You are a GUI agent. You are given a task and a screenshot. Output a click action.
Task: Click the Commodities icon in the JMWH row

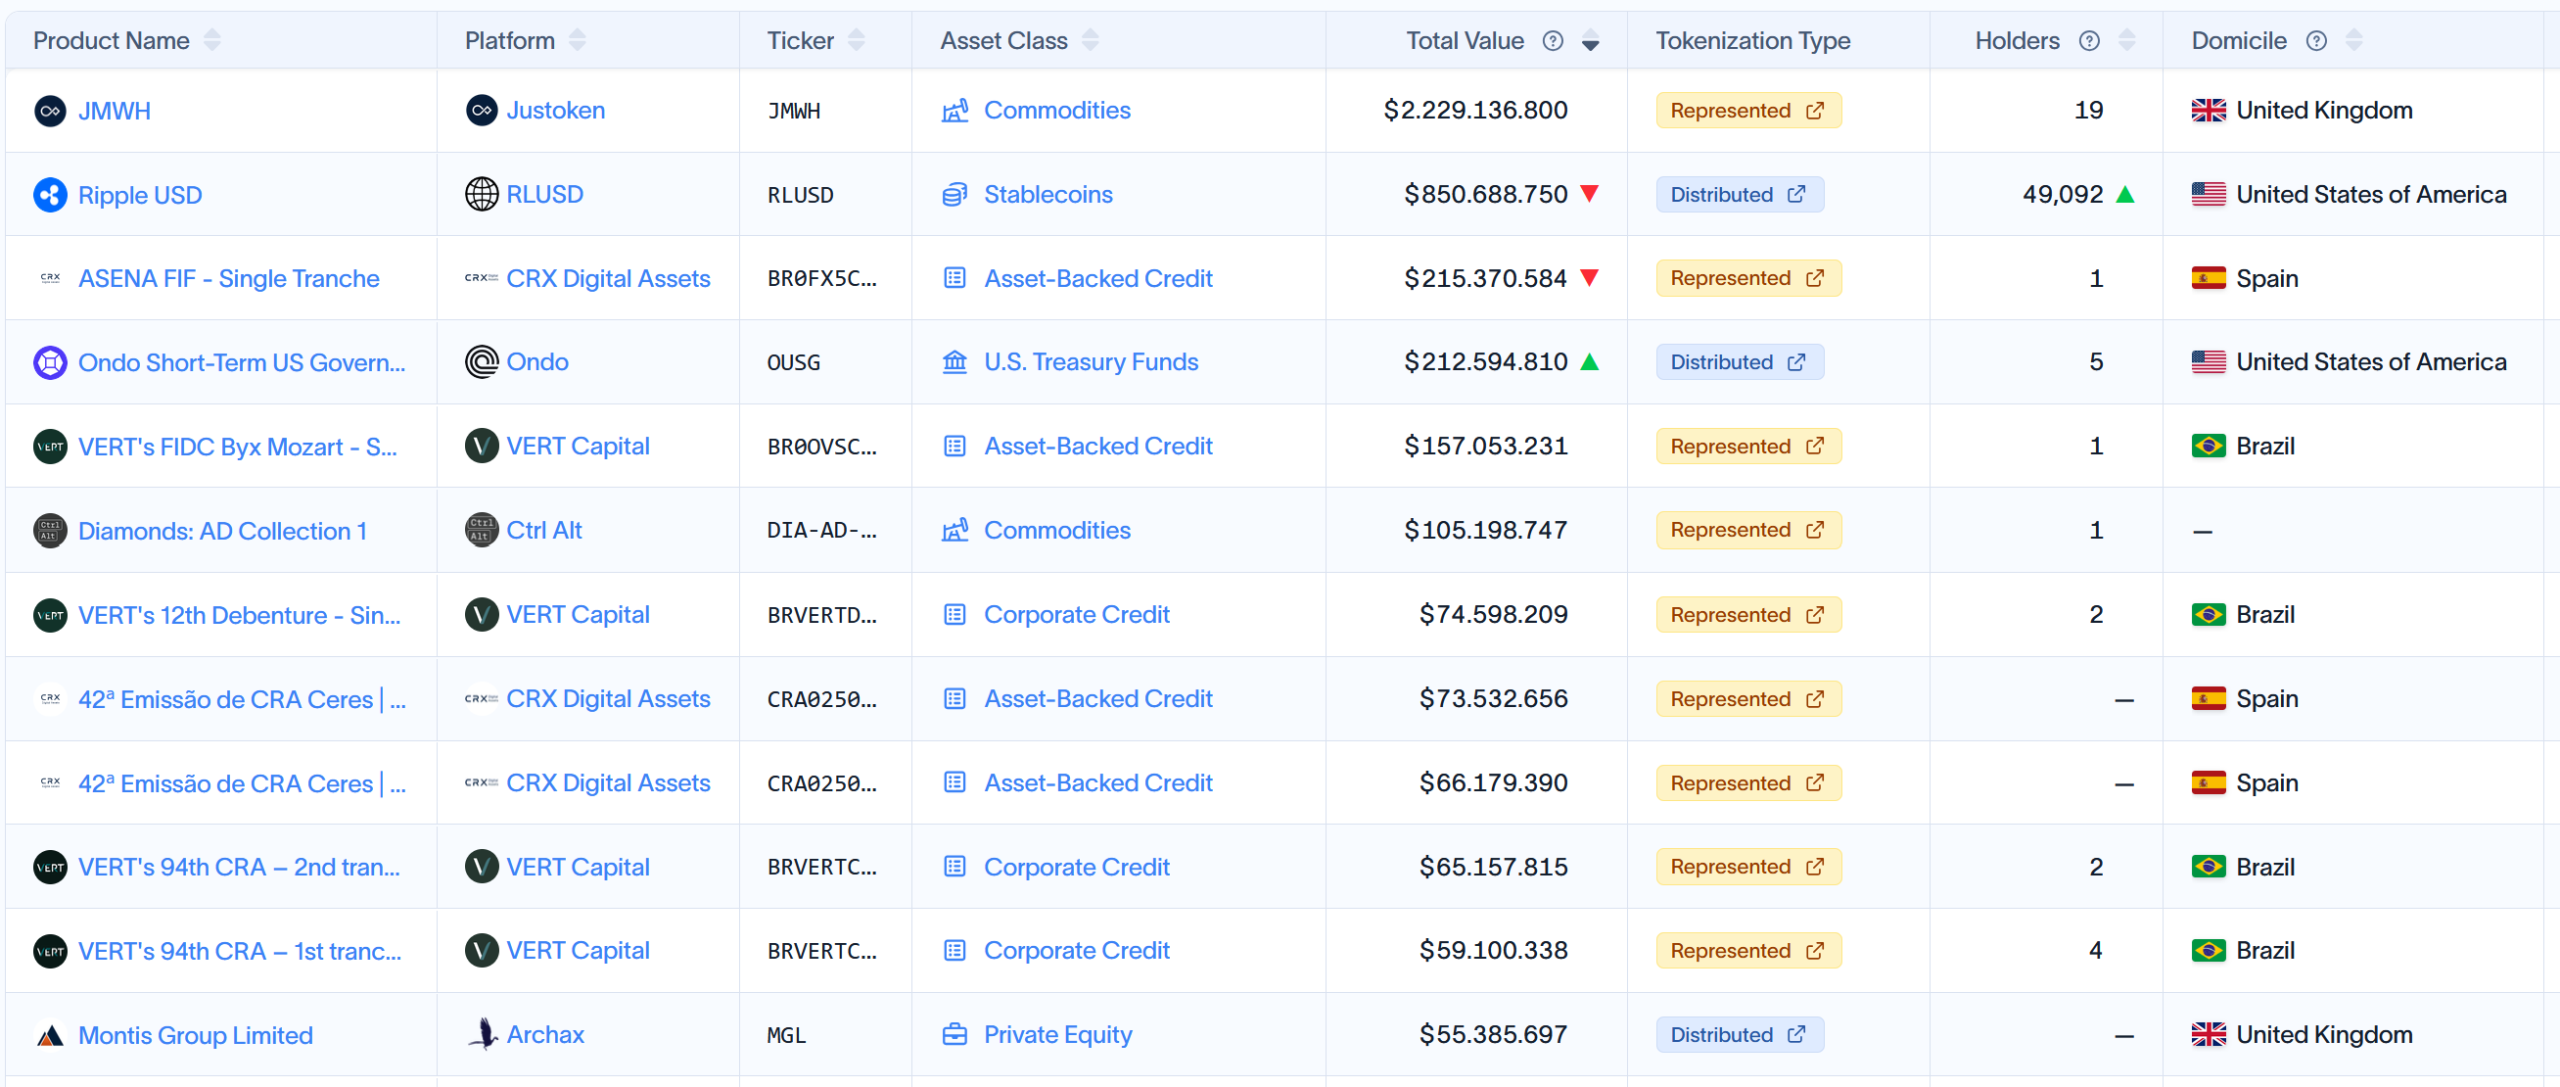coord(955,110)
